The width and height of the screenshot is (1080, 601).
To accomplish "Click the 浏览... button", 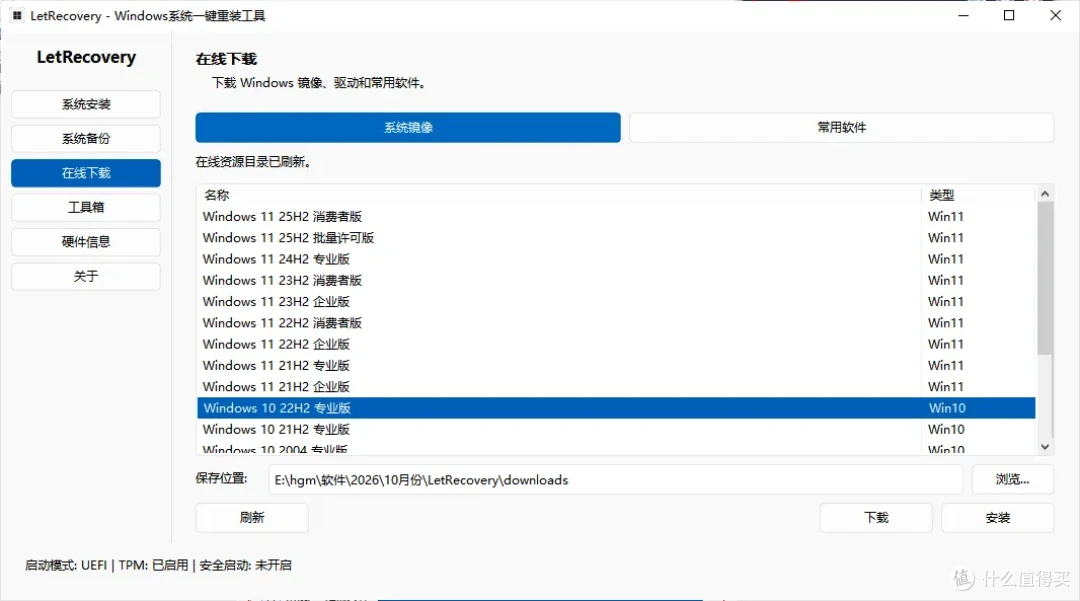I will (1012, 479).
